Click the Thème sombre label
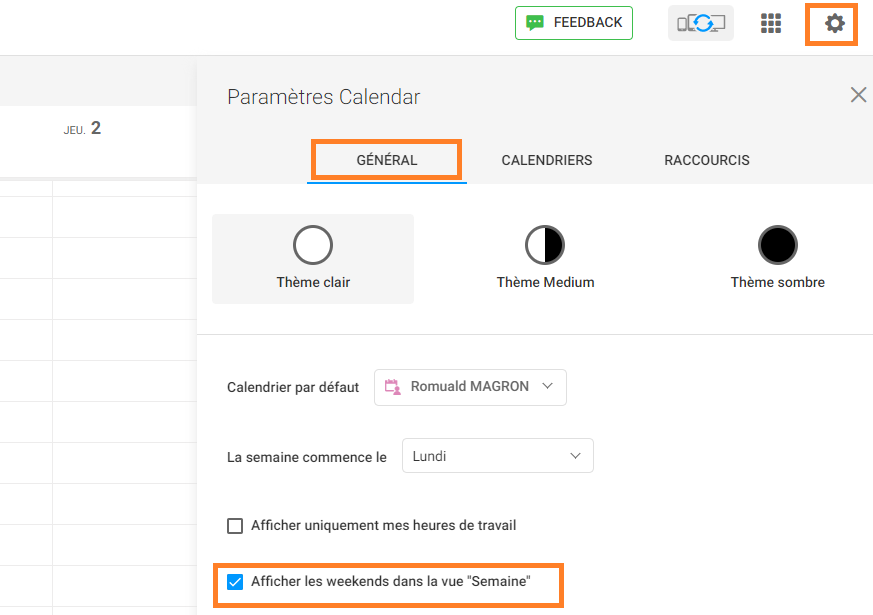 click(778, 282)
